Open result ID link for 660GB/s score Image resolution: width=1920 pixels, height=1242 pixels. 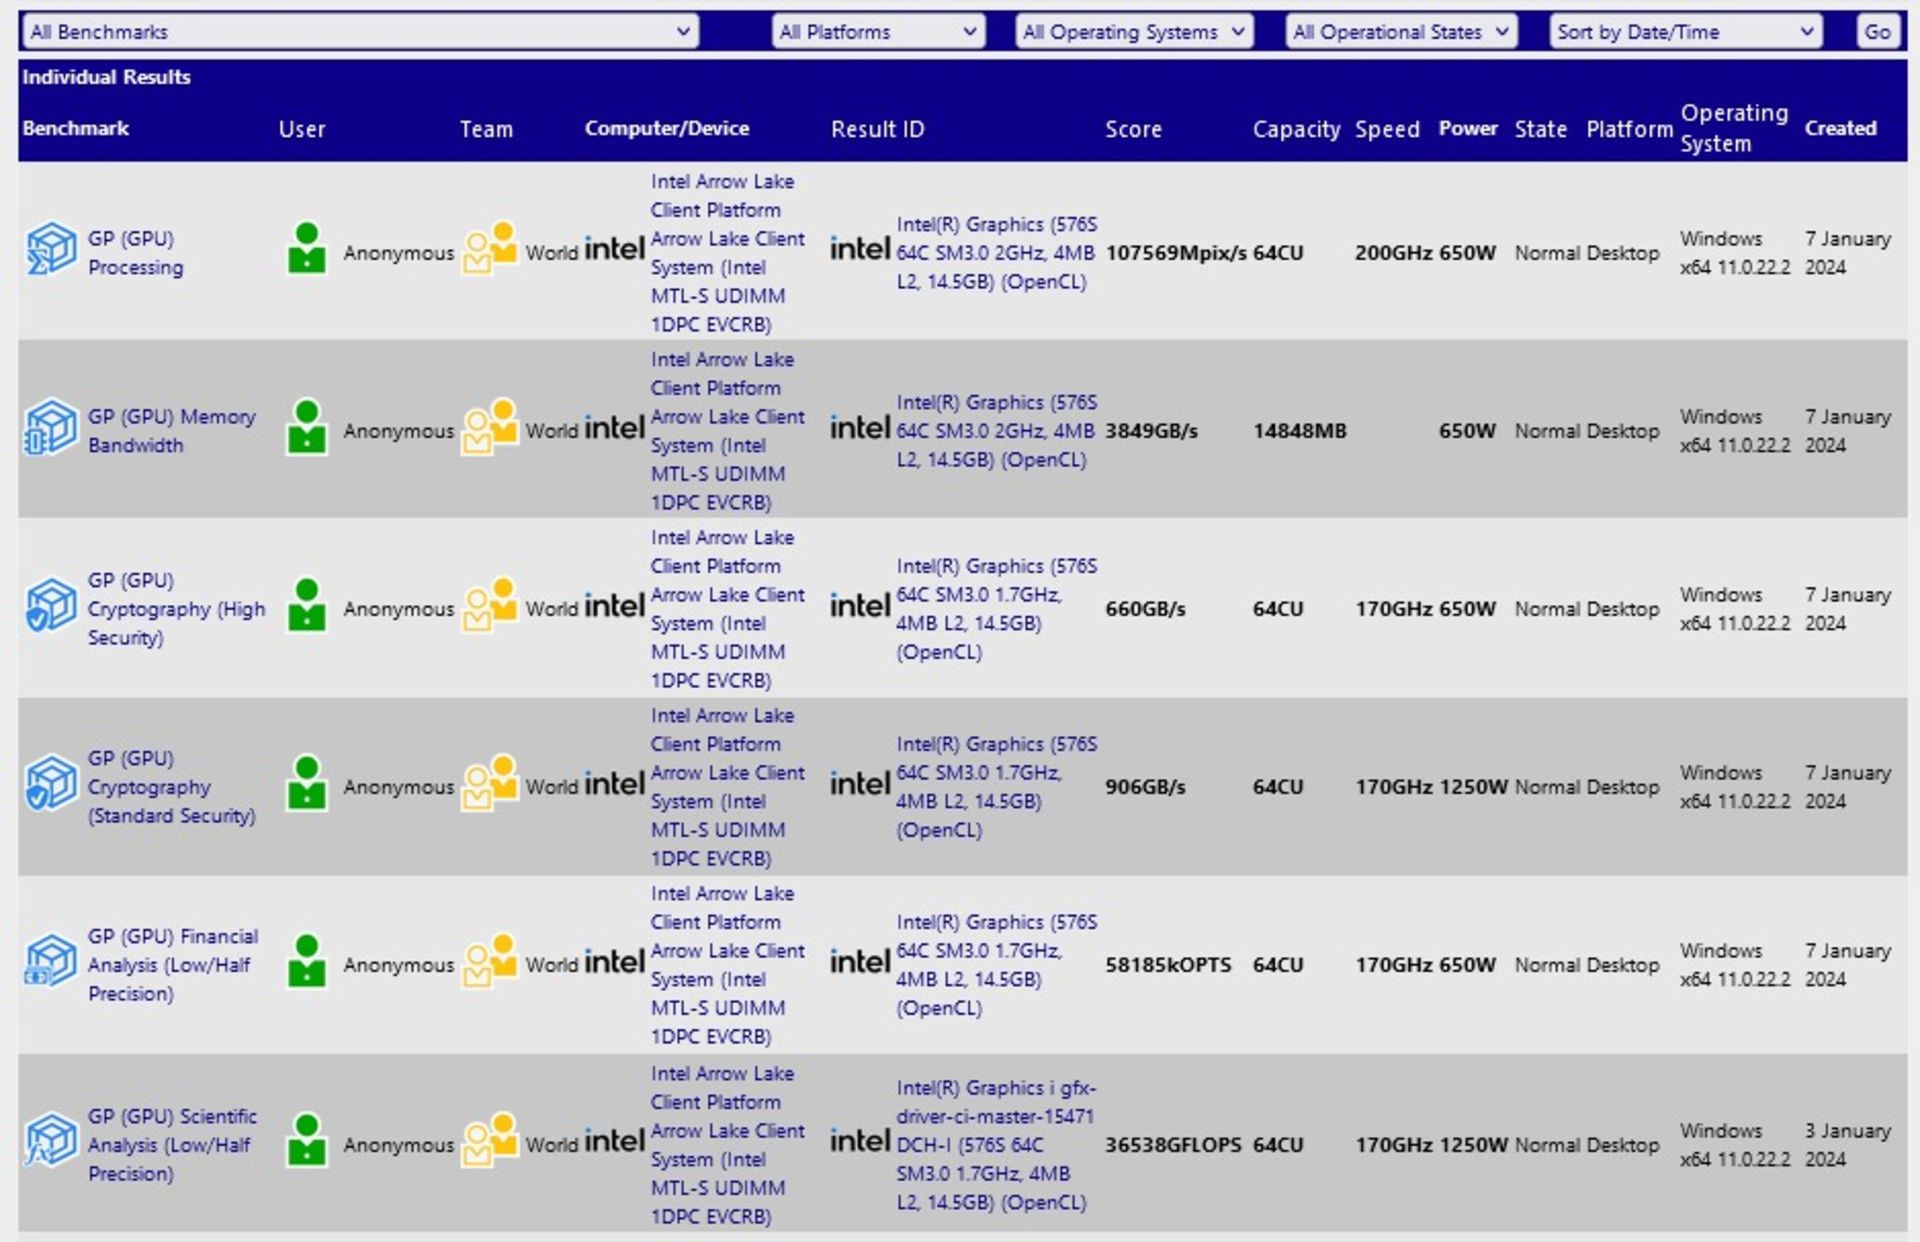pyautogui.click(x=996, y=609)
